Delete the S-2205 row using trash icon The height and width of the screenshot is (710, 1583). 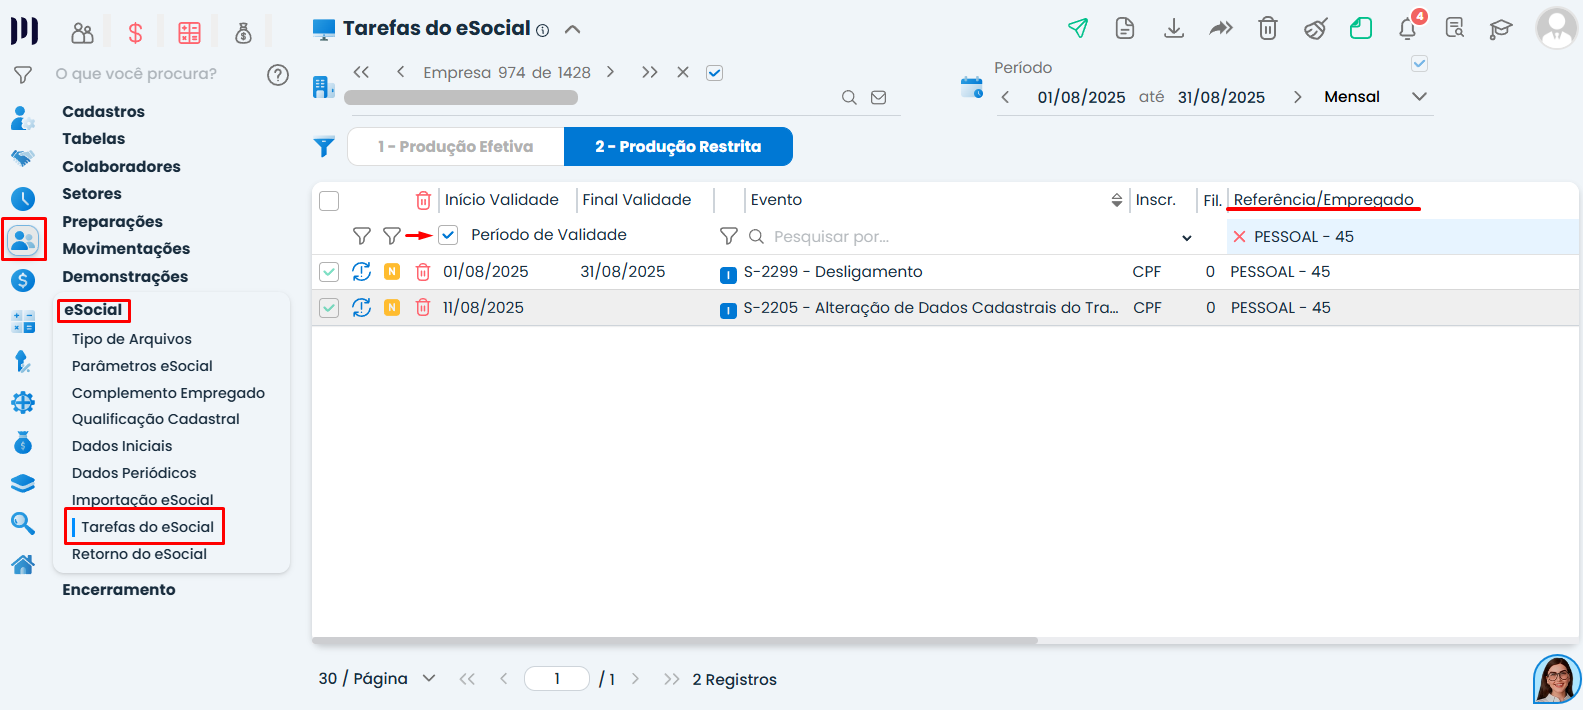click(x=423, y=308)
